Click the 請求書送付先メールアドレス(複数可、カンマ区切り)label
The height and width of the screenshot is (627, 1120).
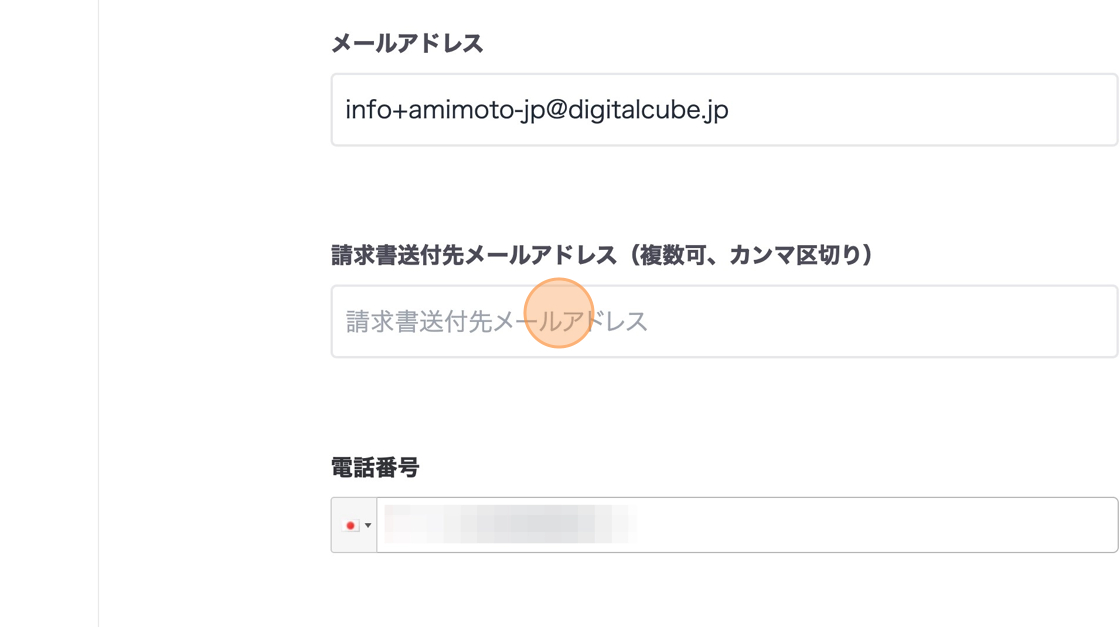point(600,255)
